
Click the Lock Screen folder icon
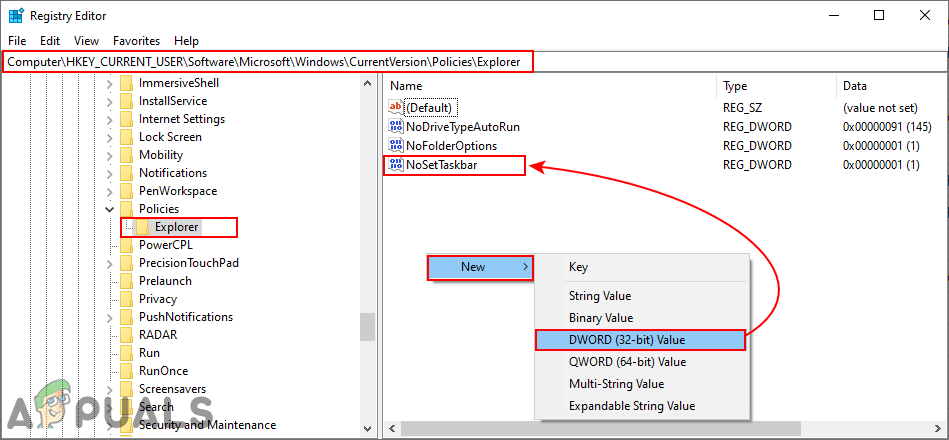coord(126,137)
